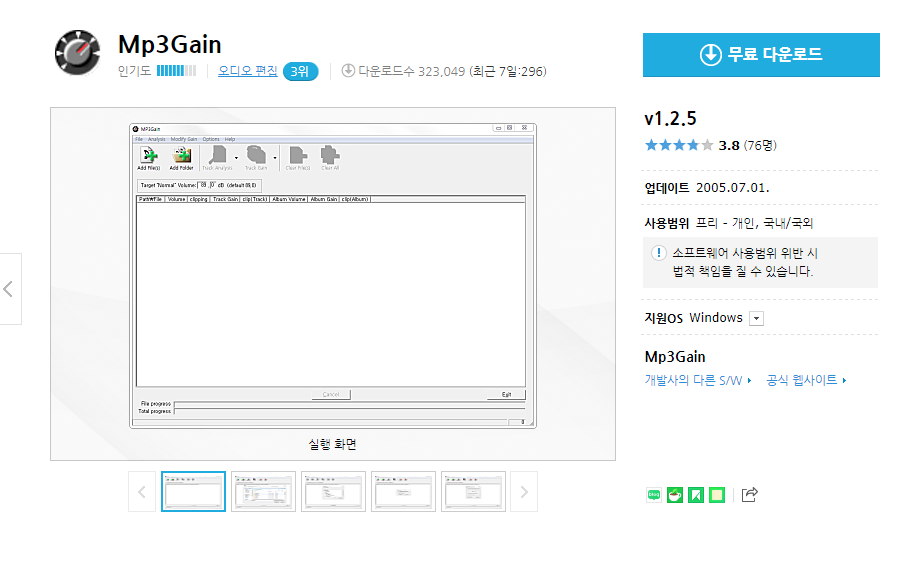Open Options menu in the preview screenshot
Image resolution: width=909 pixels, height=562 pixels.
211,139
